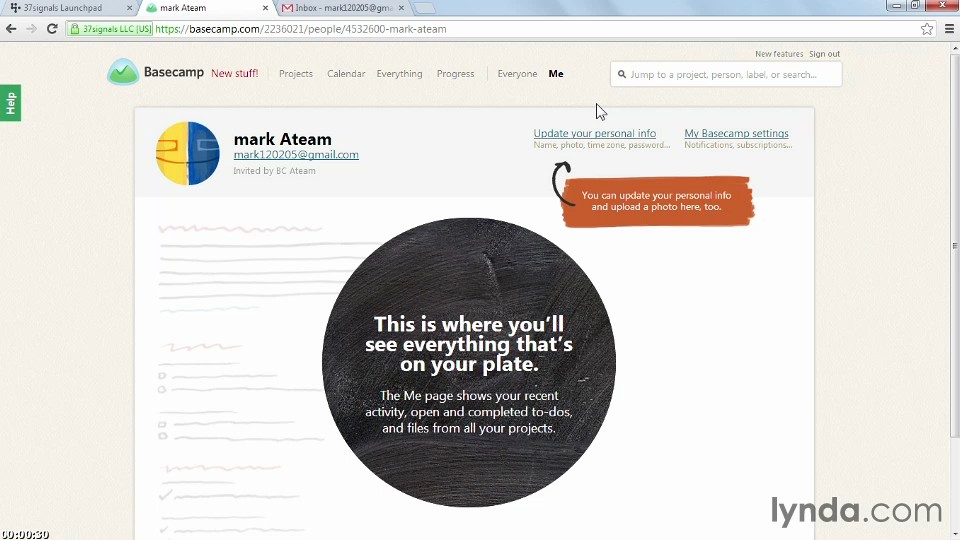Click the scrollbar up arrow
This screenshot has width=960, height=540.
click(955, 48)
